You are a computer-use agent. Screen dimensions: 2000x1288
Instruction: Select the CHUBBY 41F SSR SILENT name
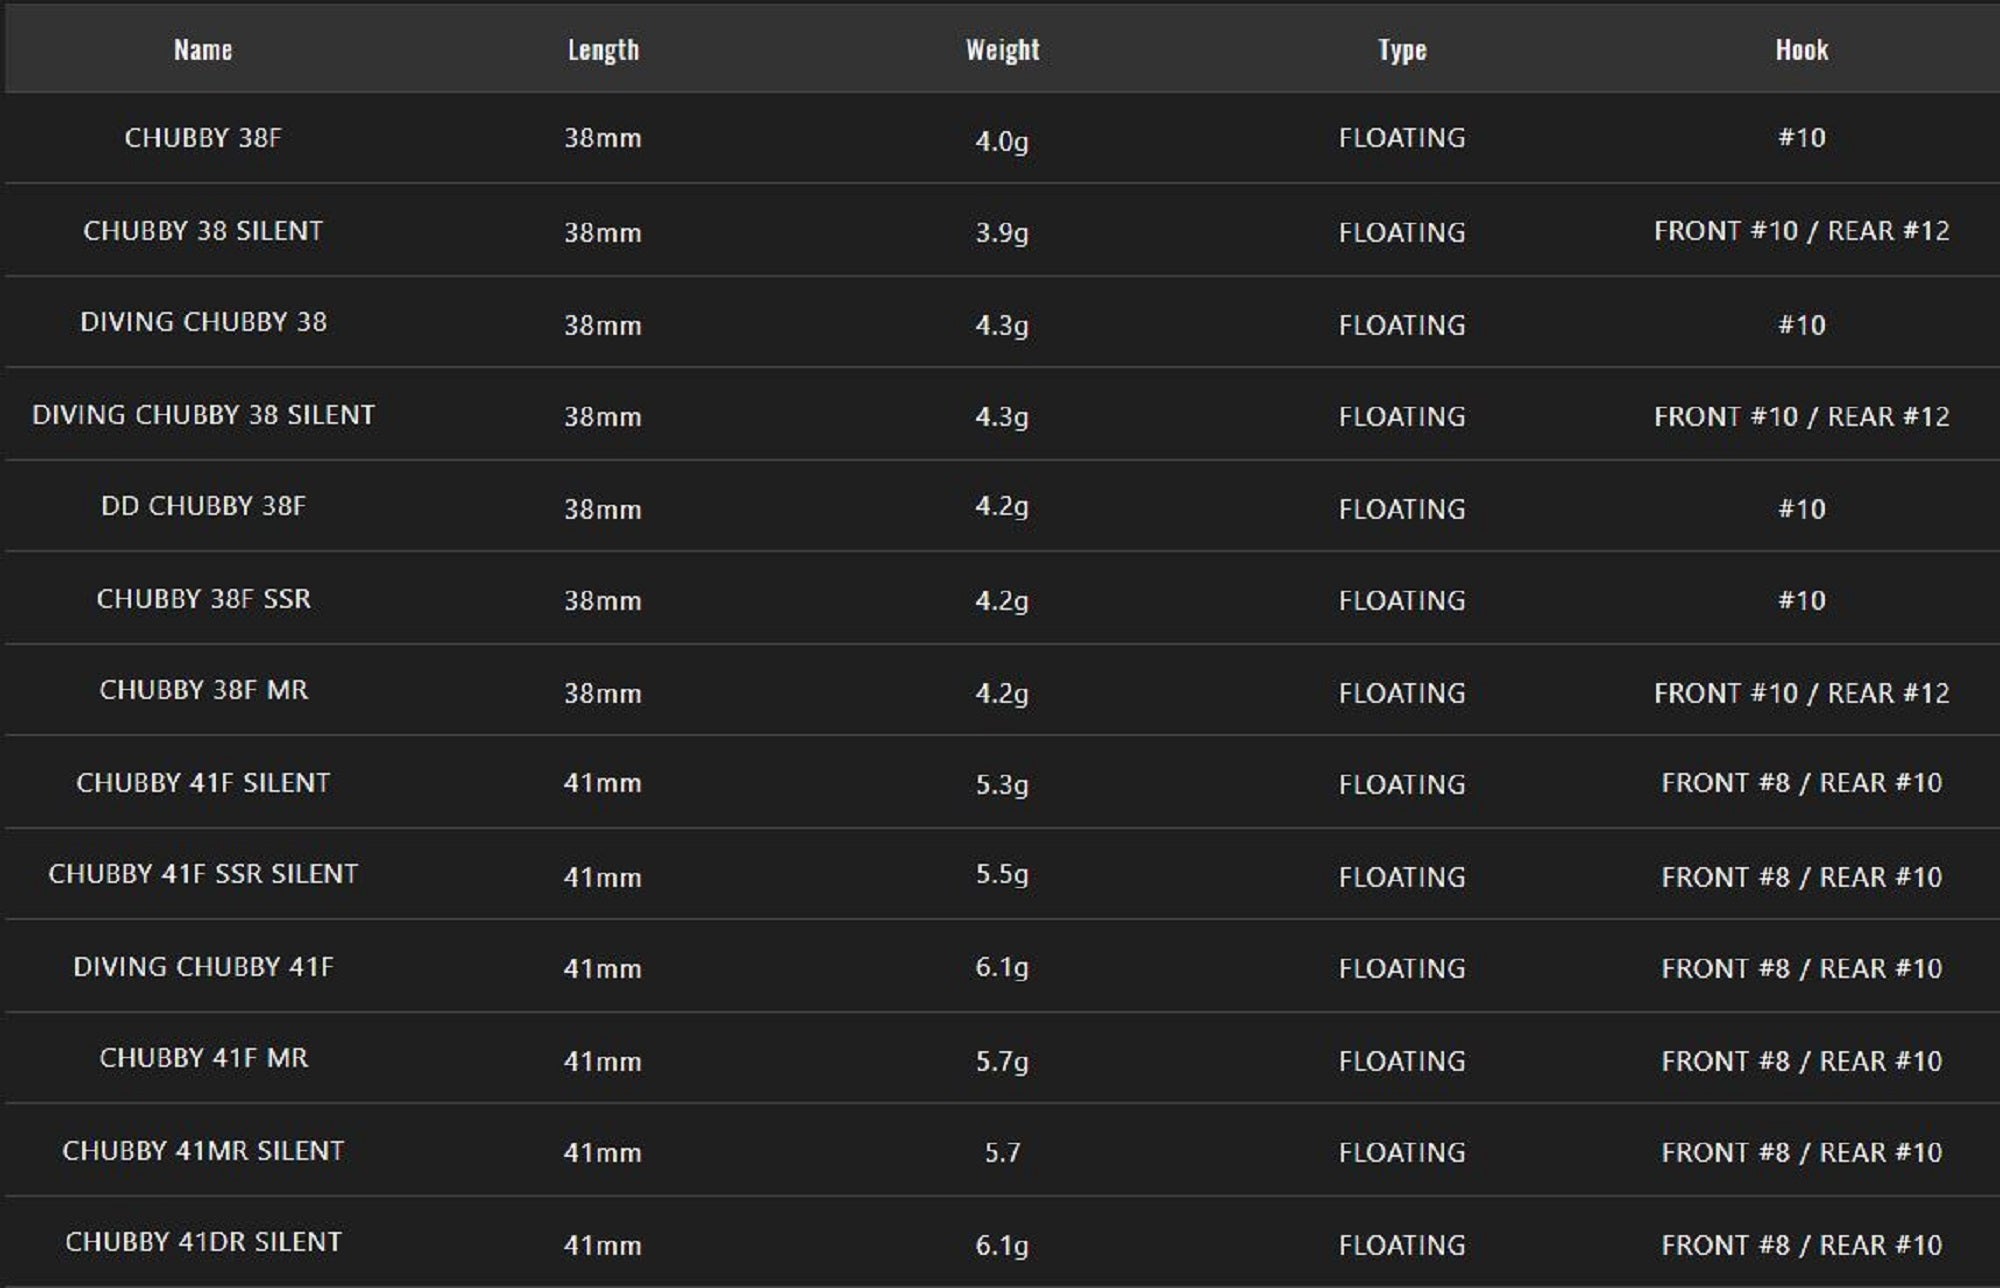[x=203, y=874]
